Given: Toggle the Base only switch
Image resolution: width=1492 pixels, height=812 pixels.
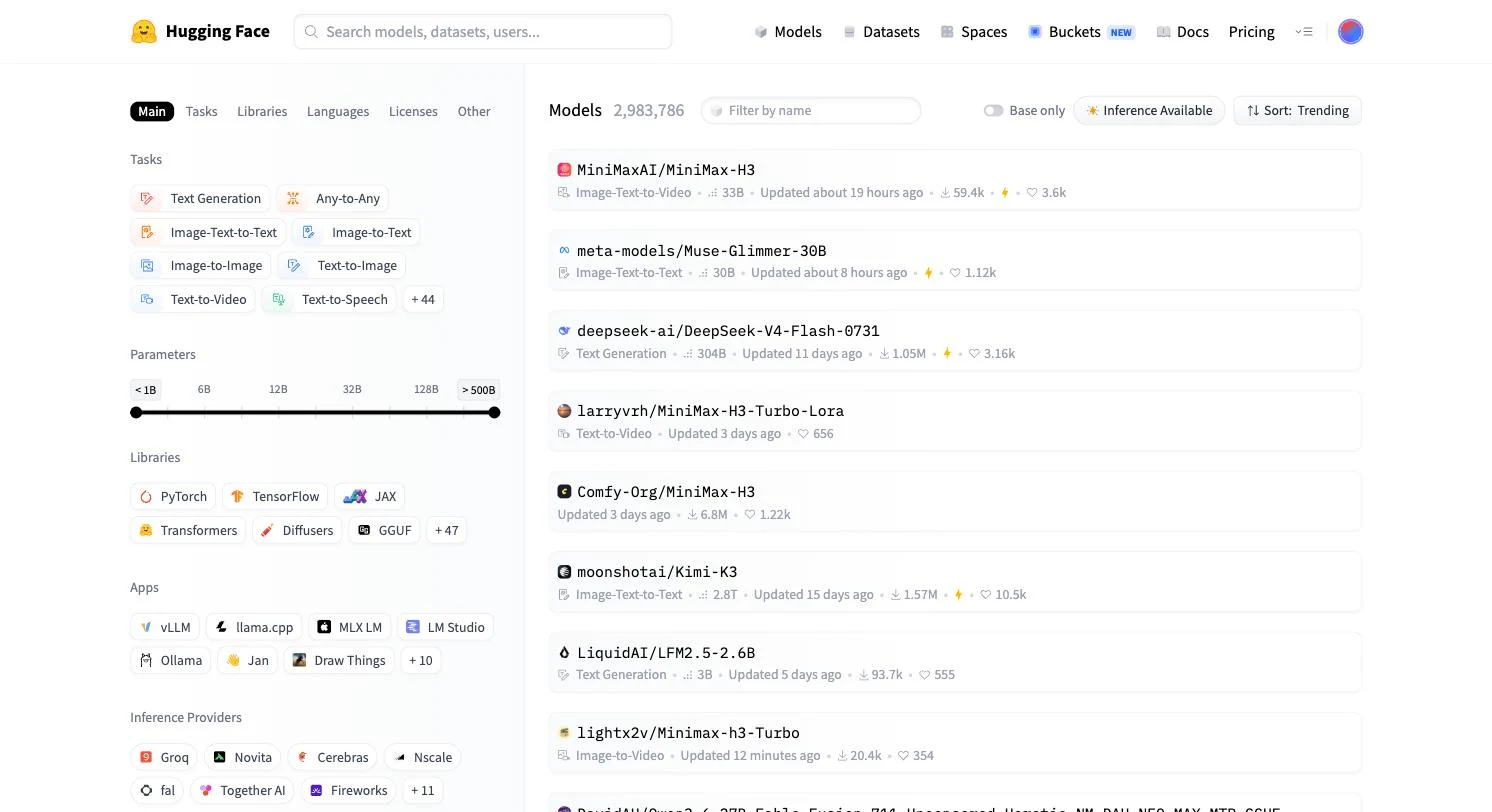Looking at the screenshot, I should click(x=993, y=110).
